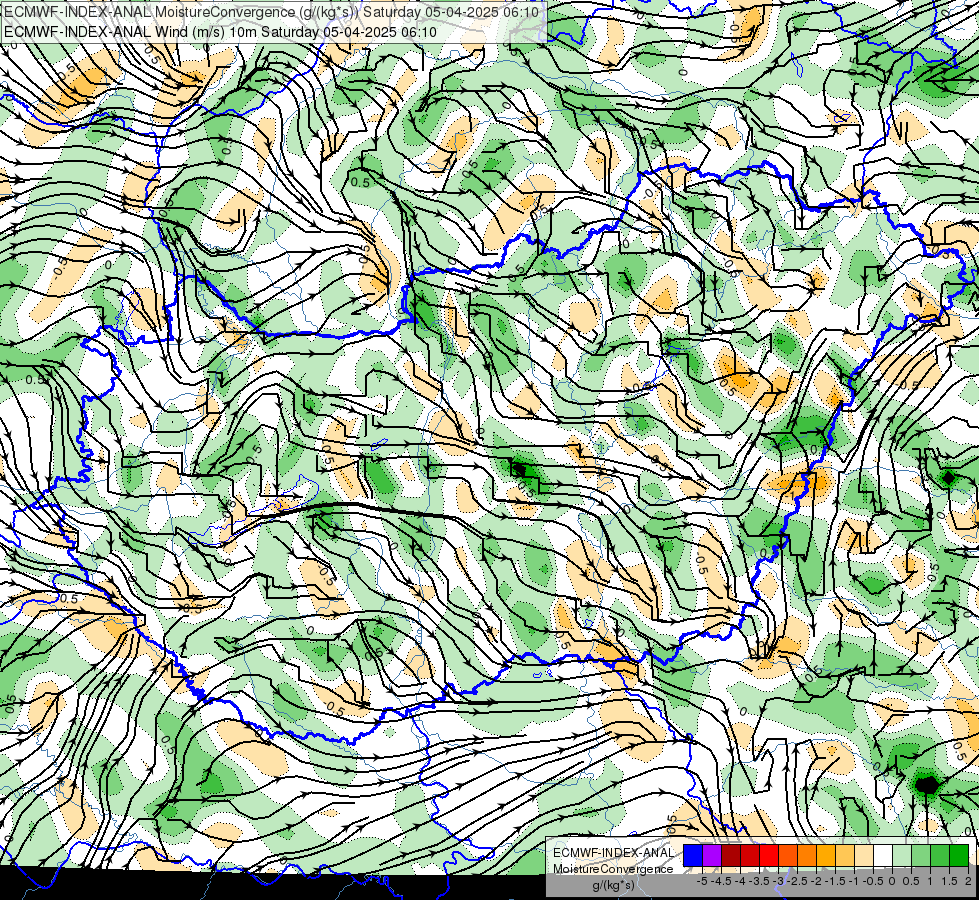Image resolution: width=979 pixels, height=900 pixels.
Task: Click the 1.5 tick value on the legend
Action: [949, 881]
